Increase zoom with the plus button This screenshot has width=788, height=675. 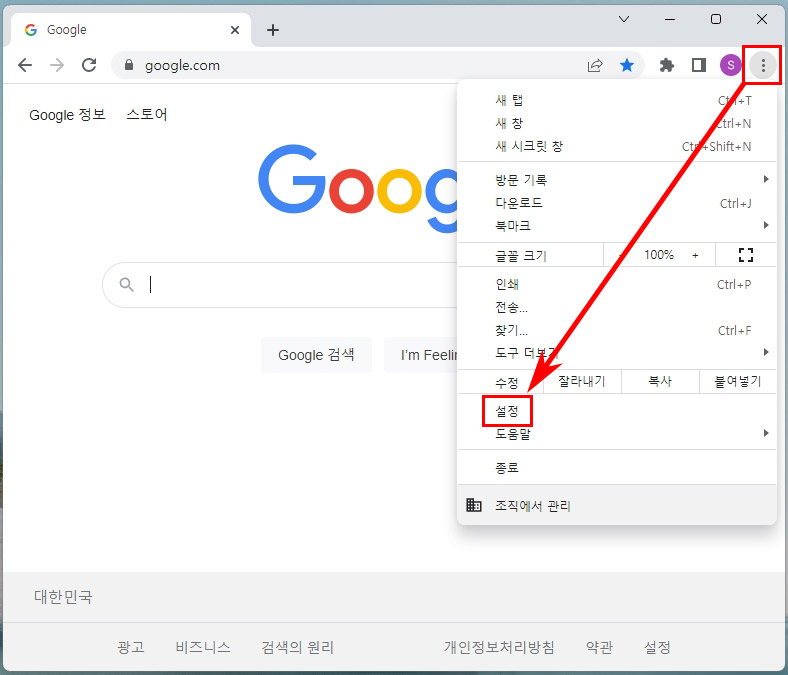click(695, 255)
